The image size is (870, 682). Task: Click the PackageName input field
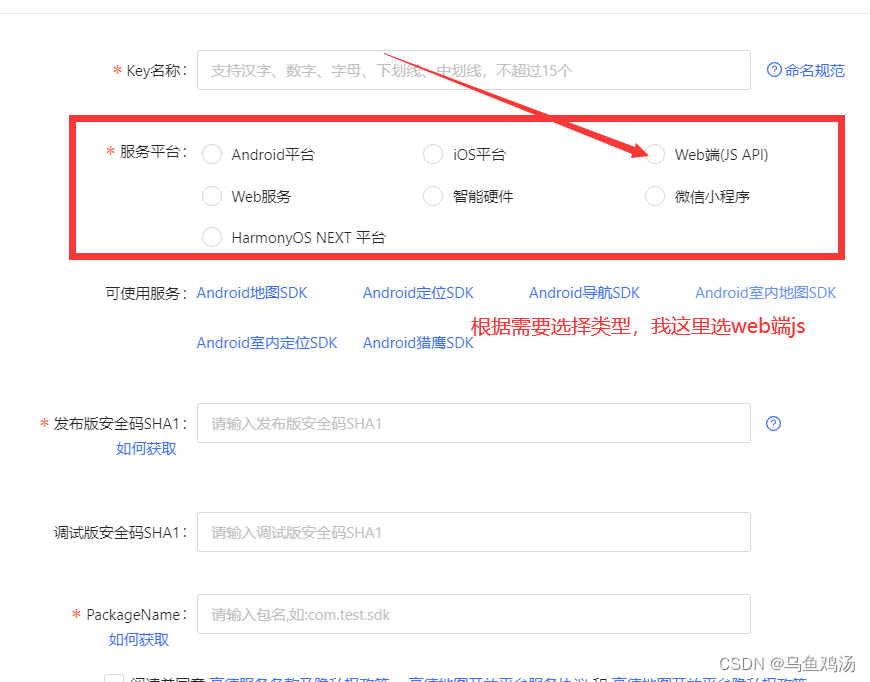pos(473,614)
